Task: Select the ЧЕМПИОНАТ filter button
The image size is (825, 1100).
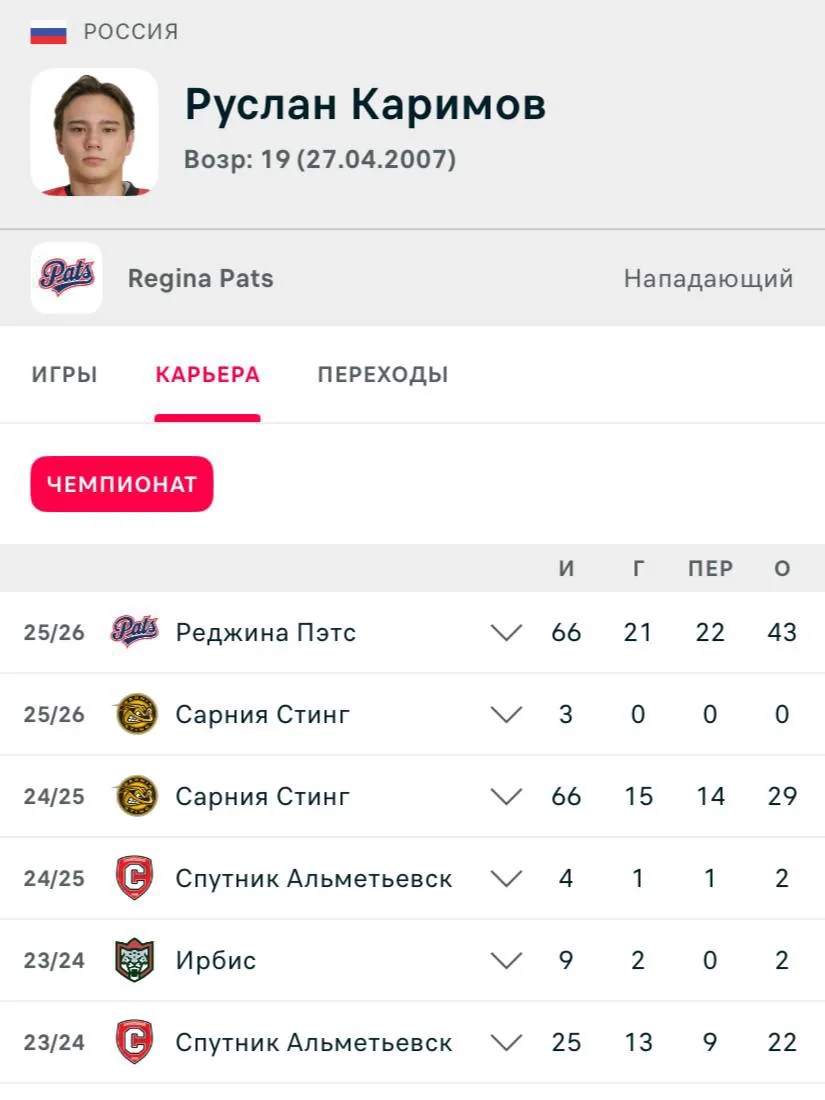Action: pyautogui.click(x=122, y=484)
